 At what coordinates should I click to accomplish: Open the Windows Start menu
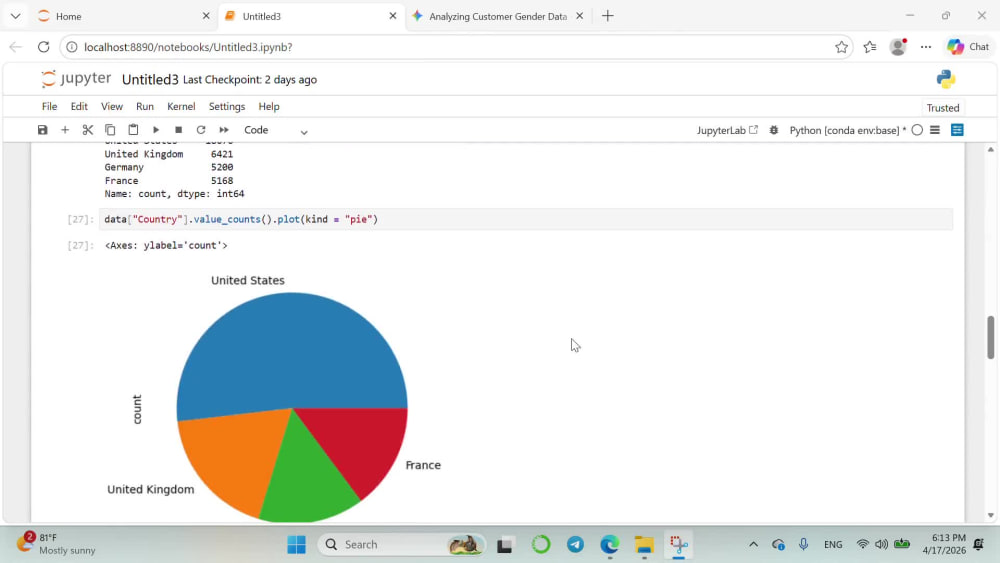click(297, 545)
